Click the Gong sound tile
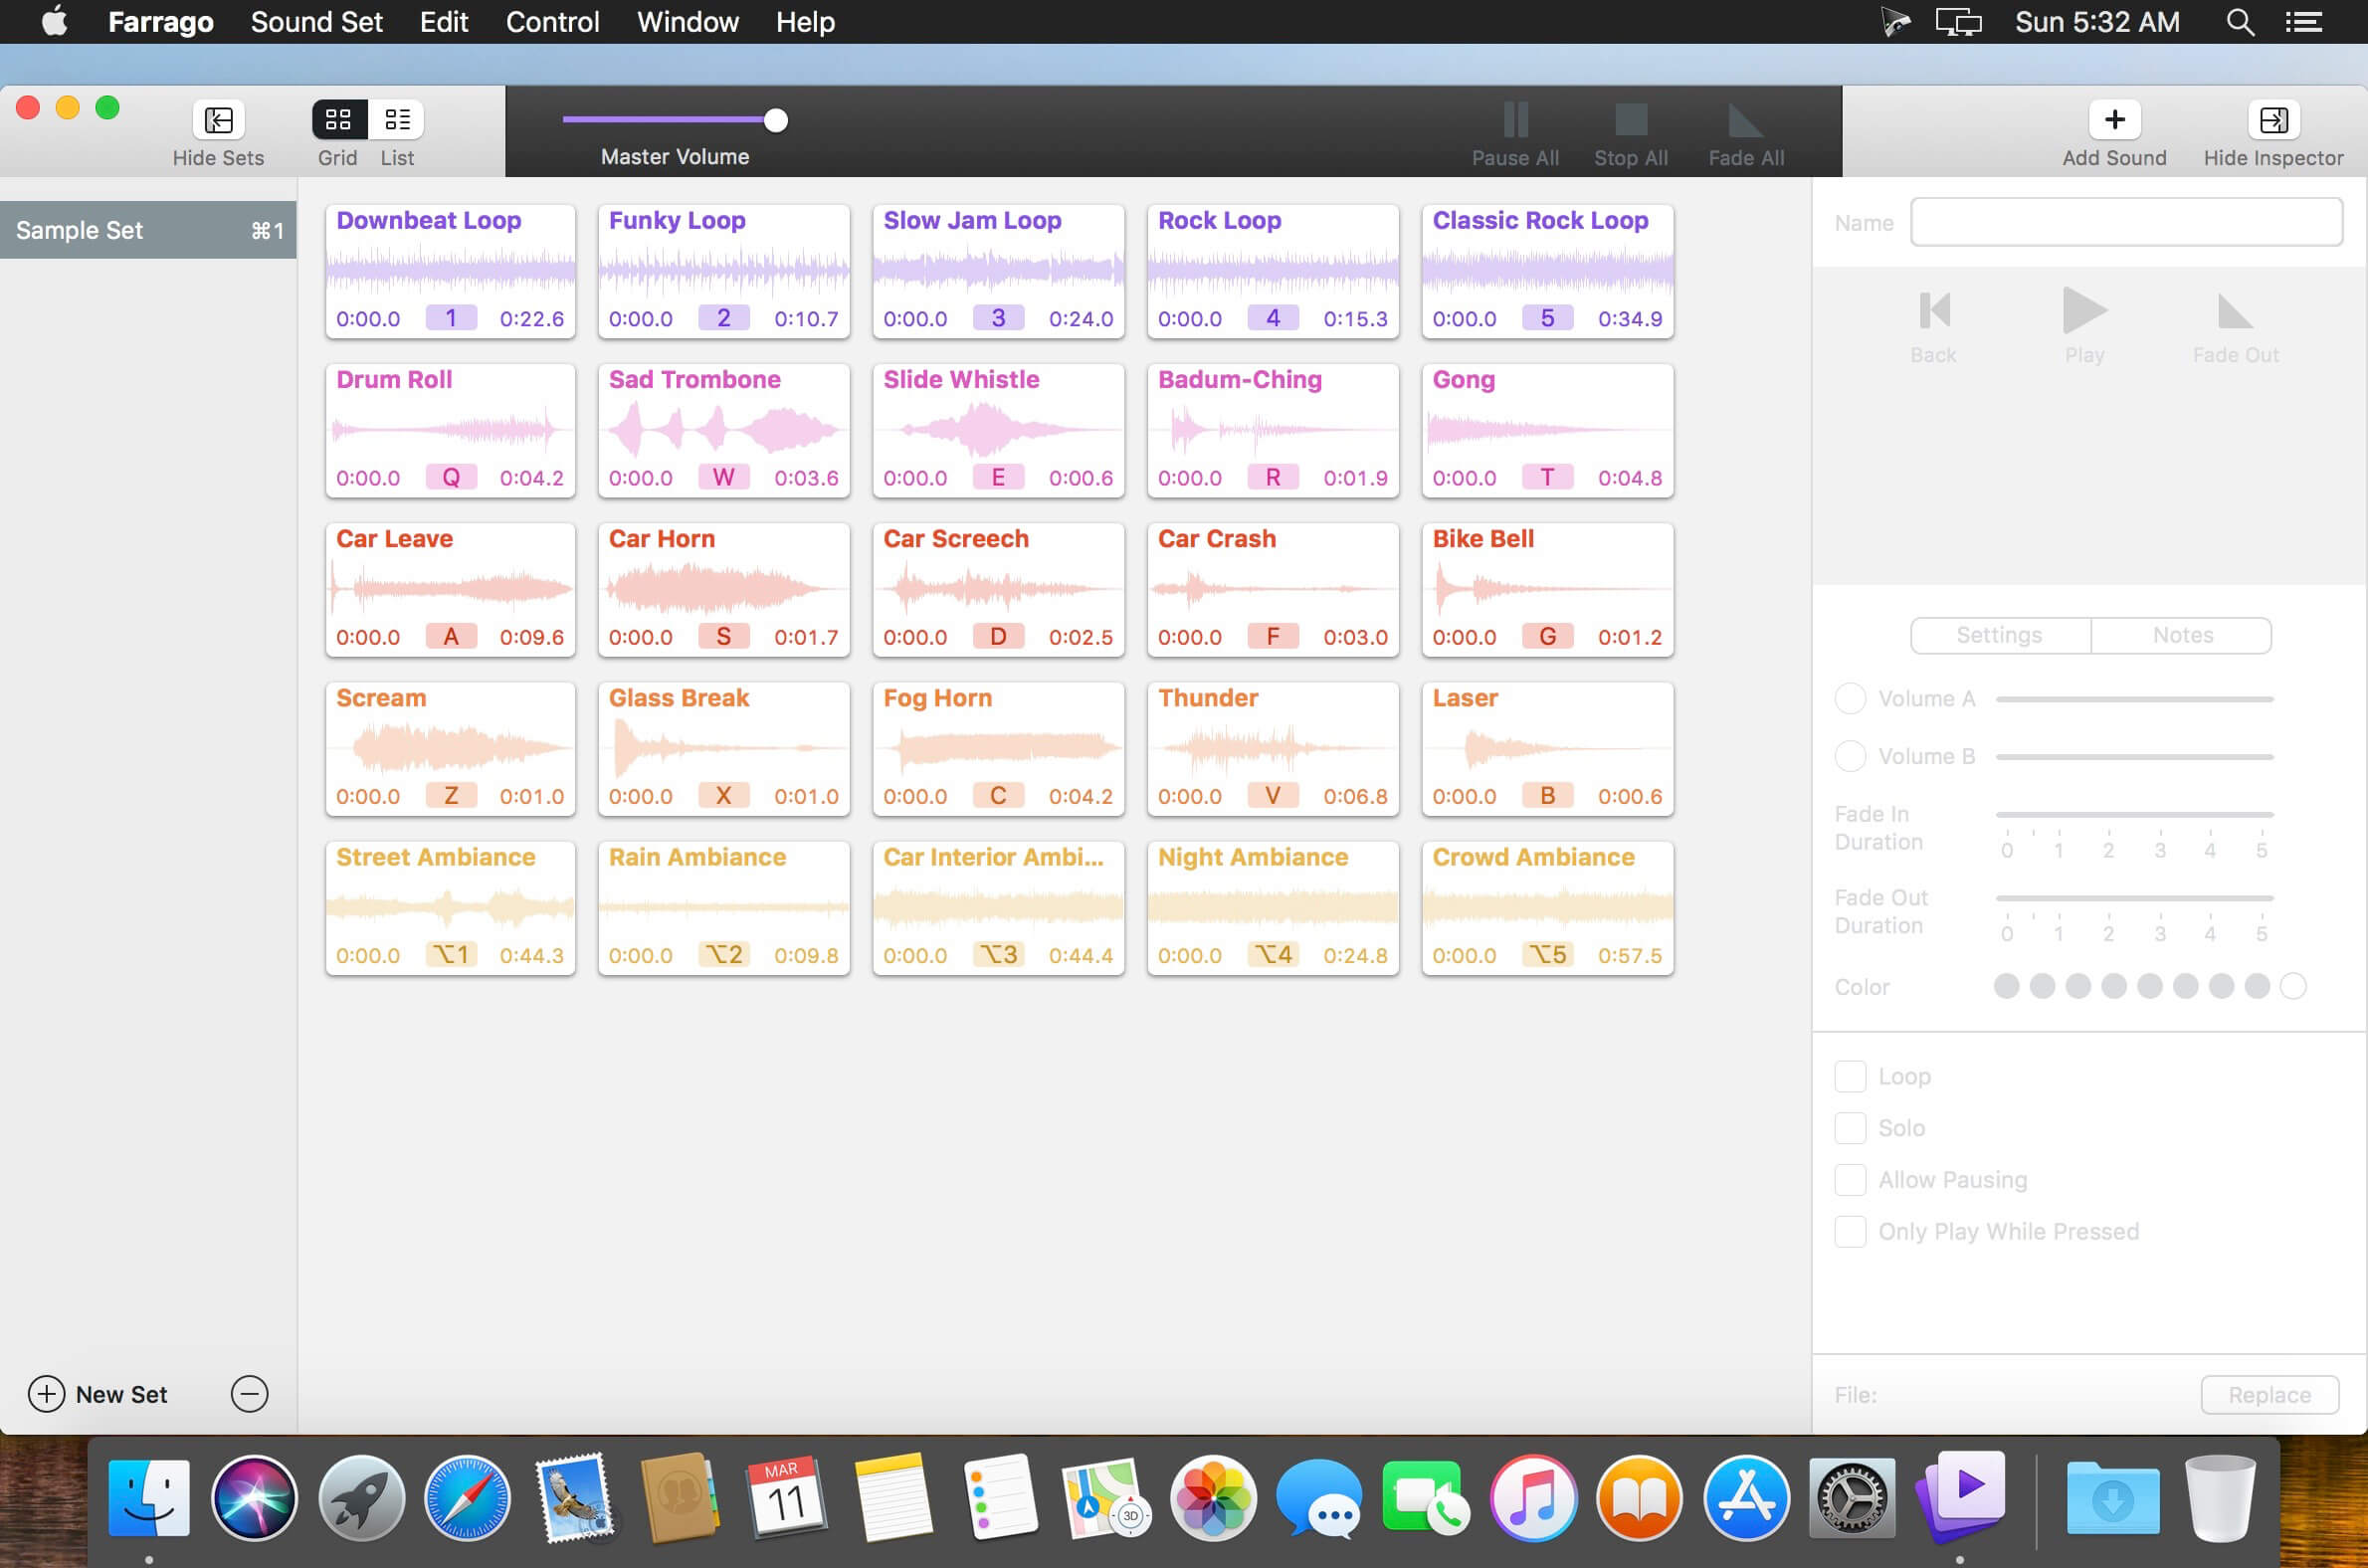 [1547, 427]
